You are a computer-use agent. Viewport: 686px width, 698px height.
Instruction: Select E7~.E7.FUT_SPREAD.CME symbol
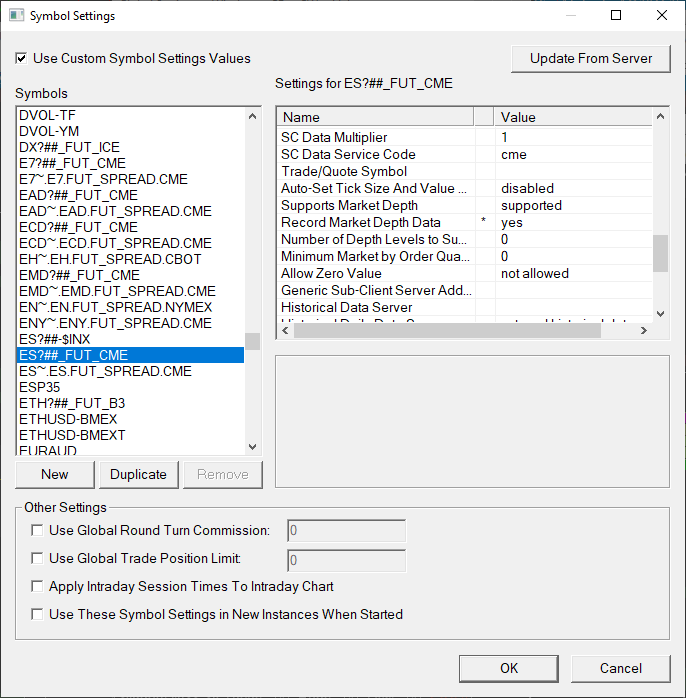click(x=130, y=179)
